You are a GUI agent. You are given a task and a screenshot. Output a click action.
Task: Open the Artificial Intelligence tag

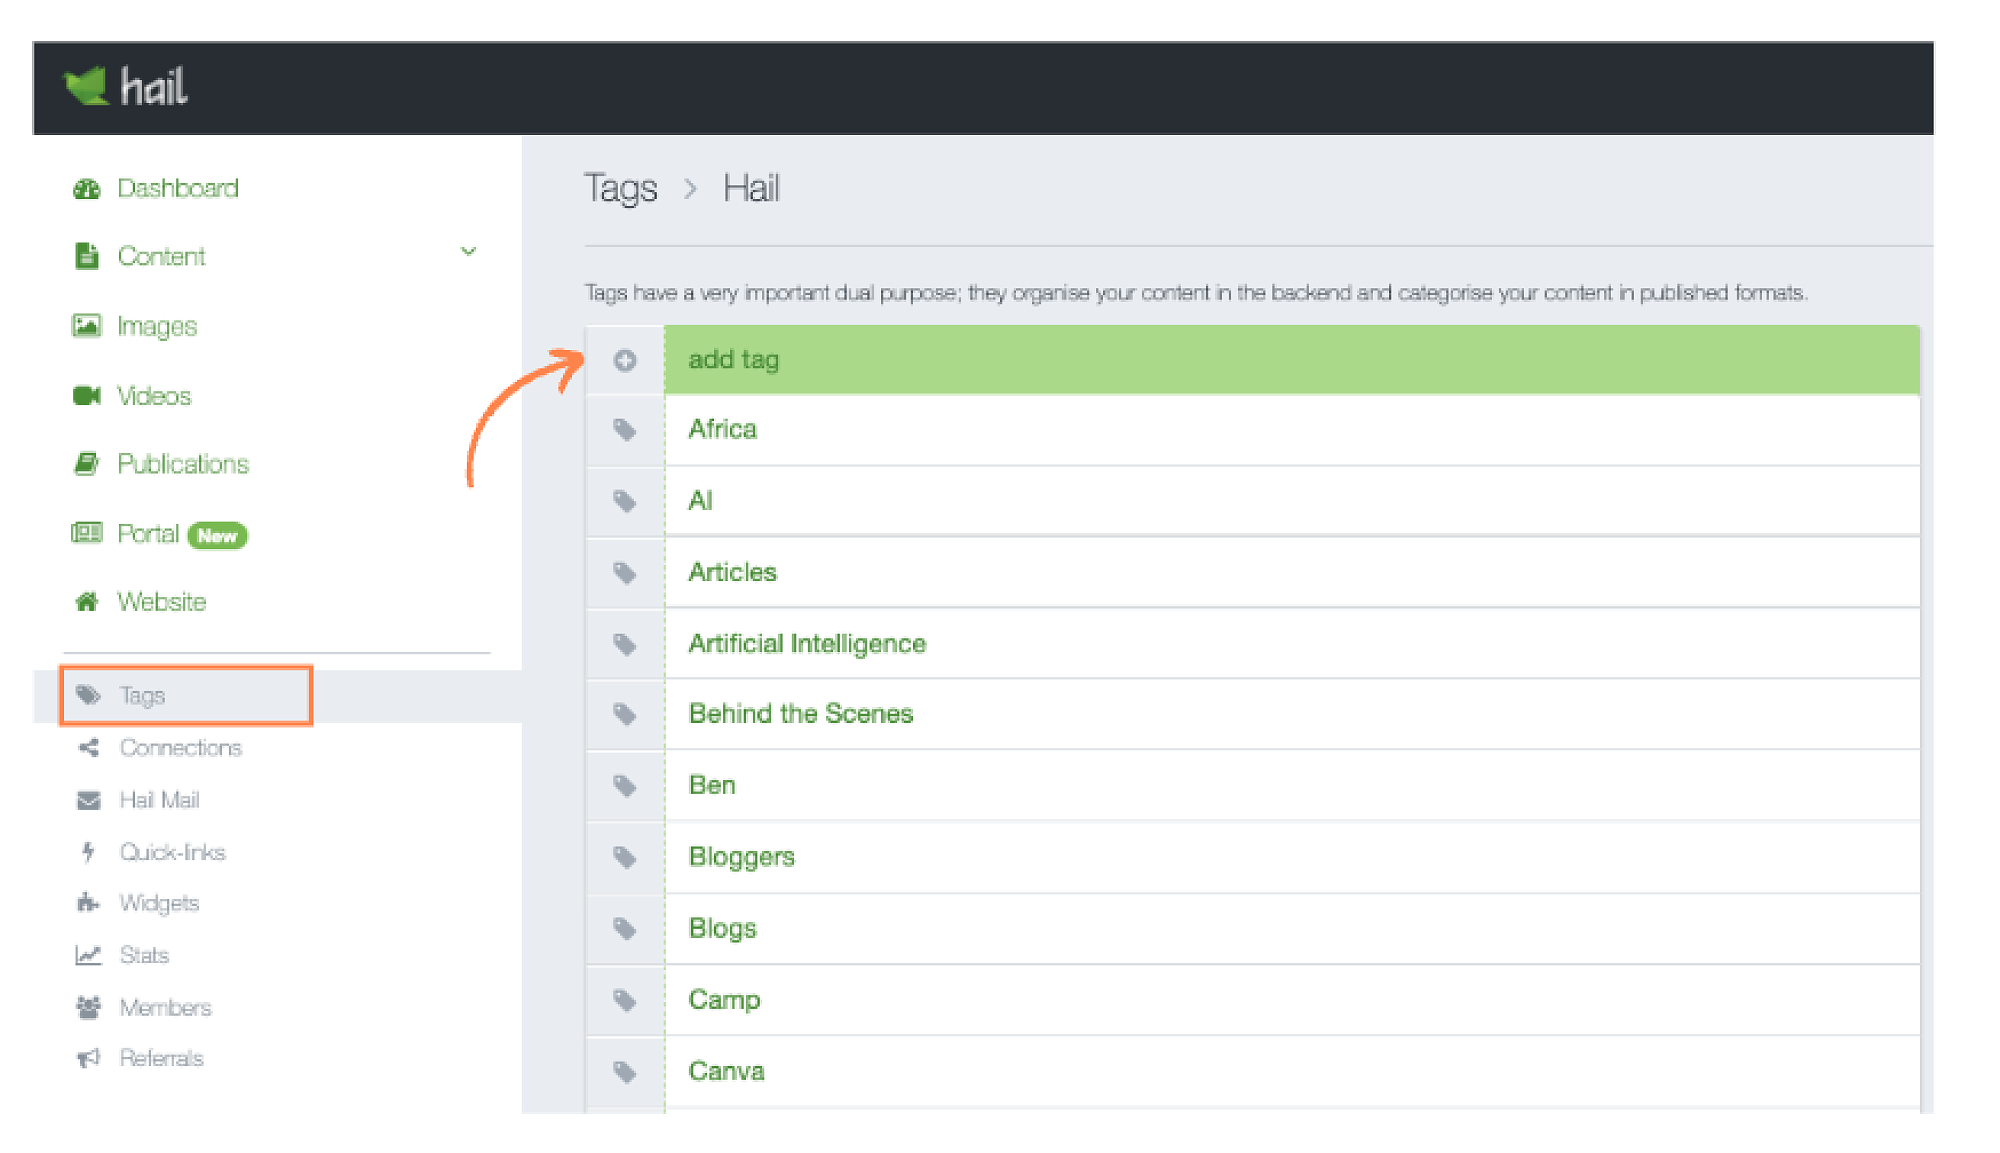pyautogui.click(x=806, y=643)
